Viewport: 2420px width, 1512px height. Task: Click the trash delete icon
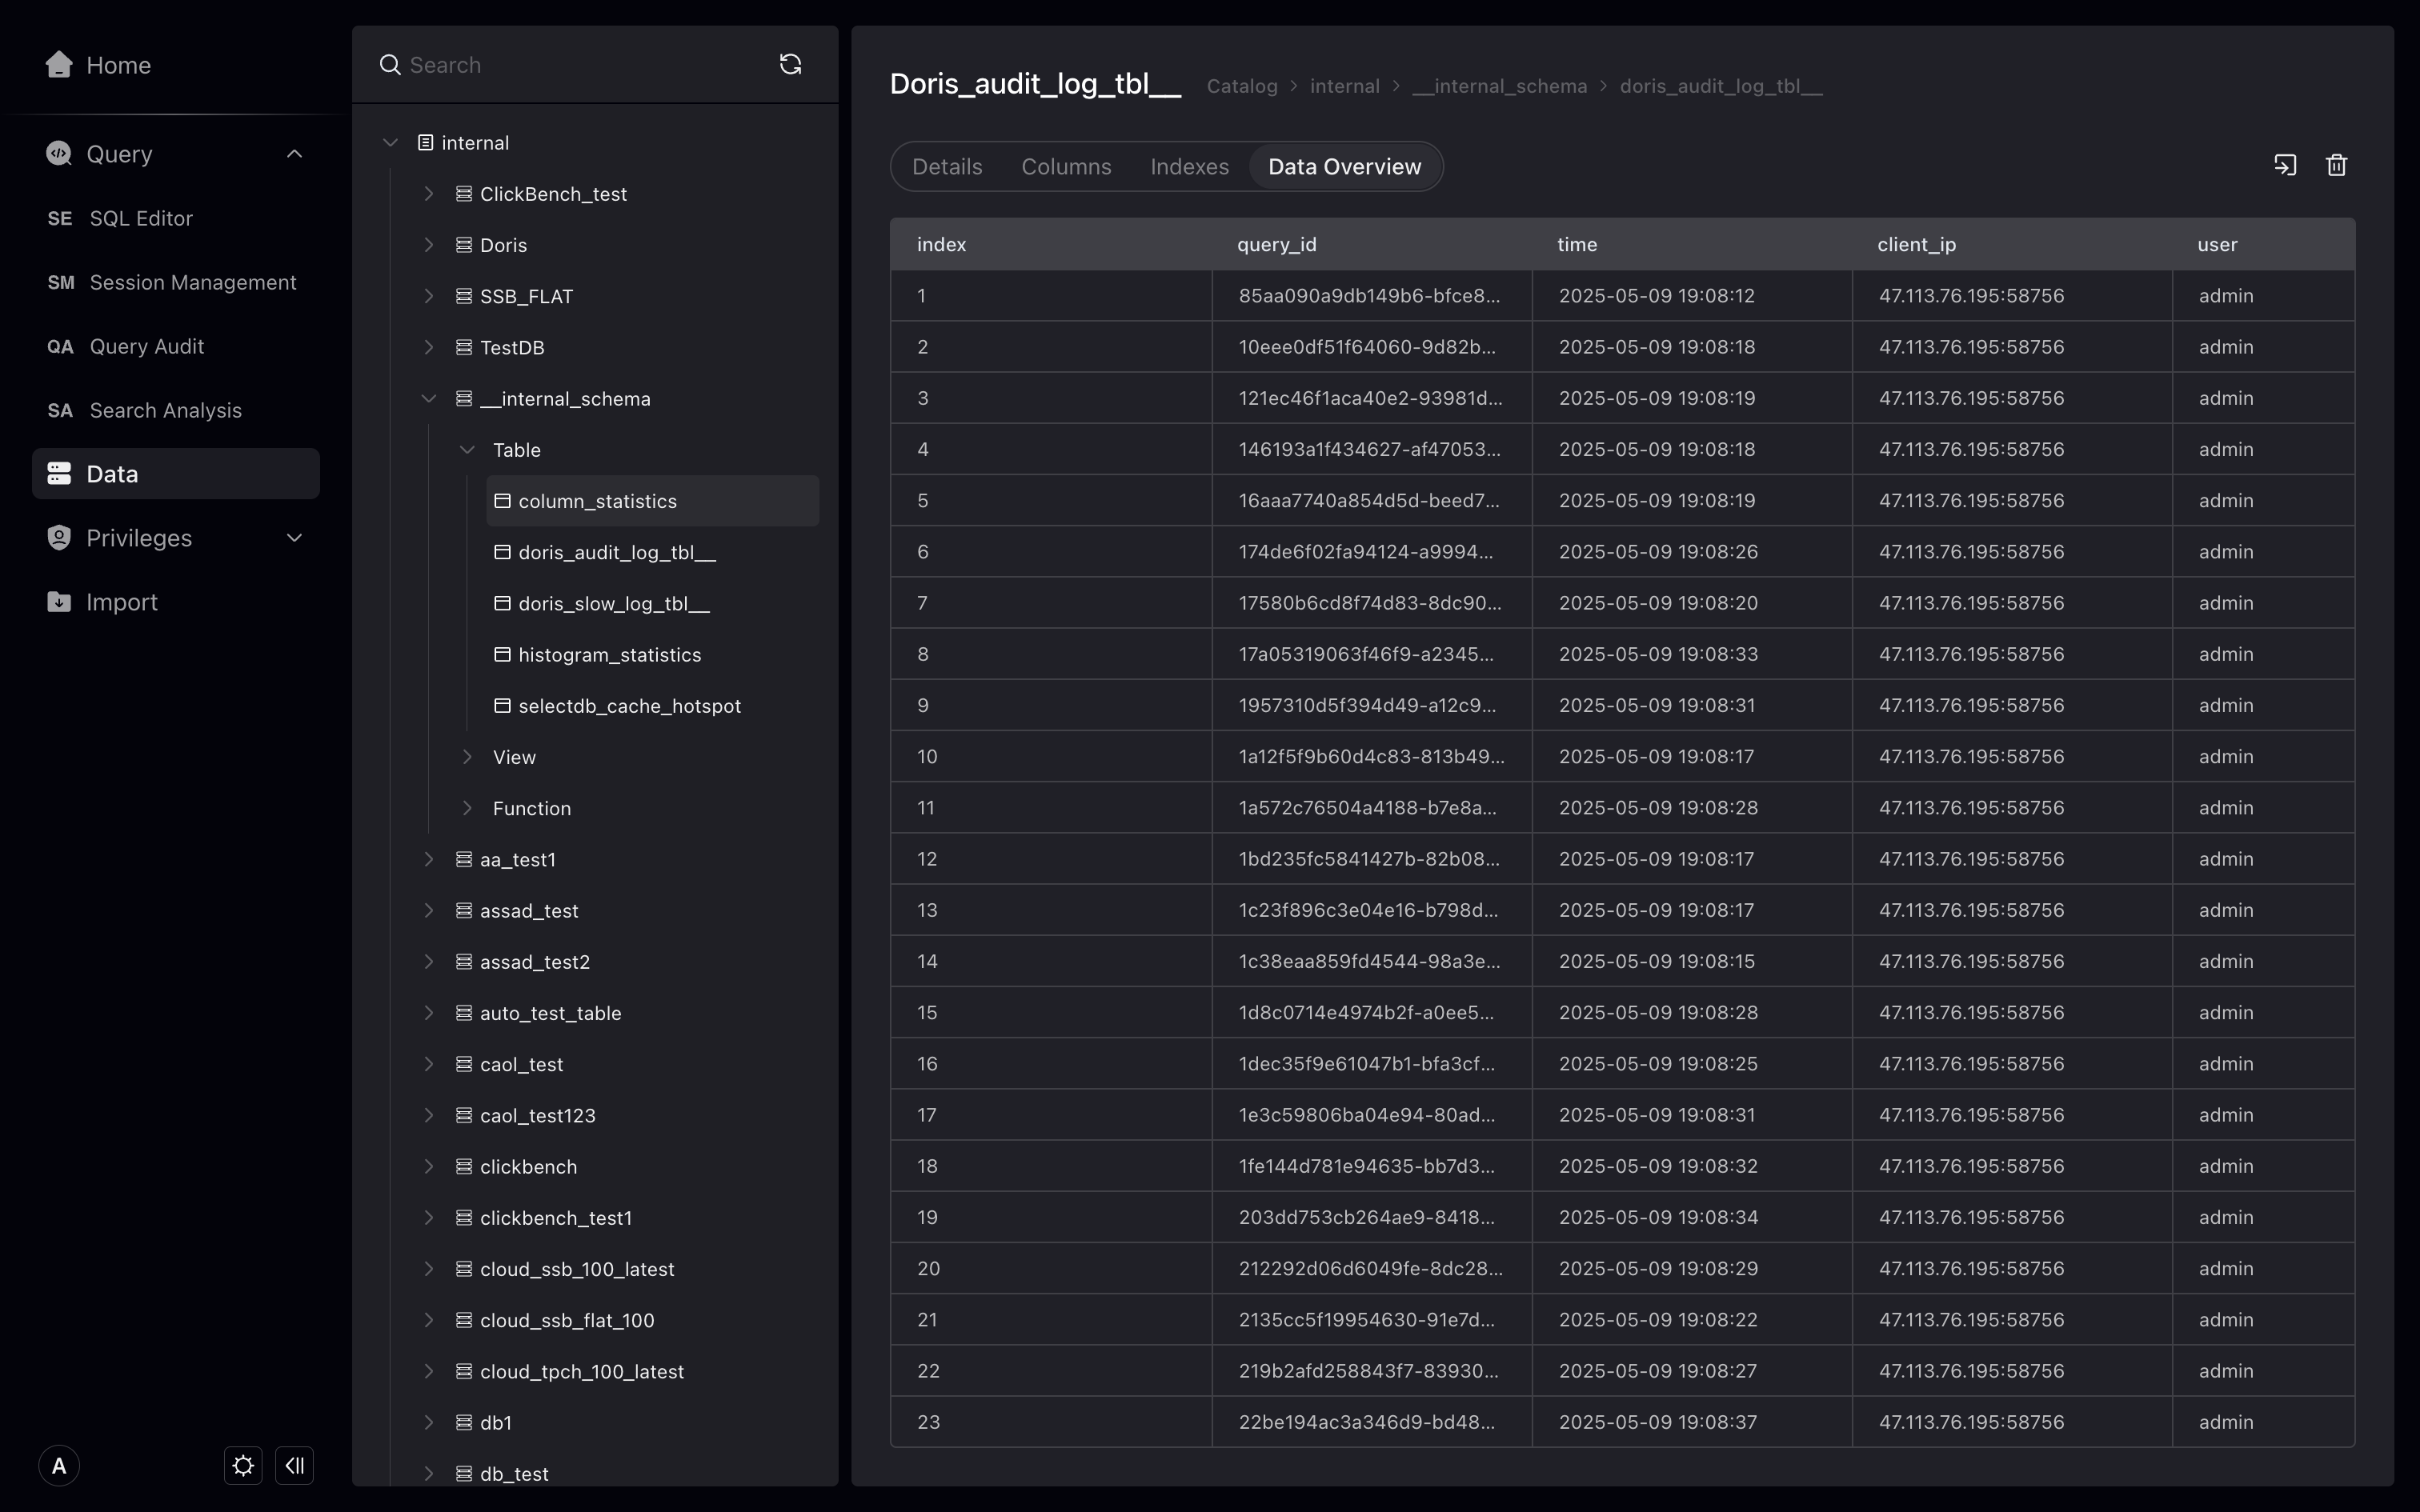click(2337, 165)
